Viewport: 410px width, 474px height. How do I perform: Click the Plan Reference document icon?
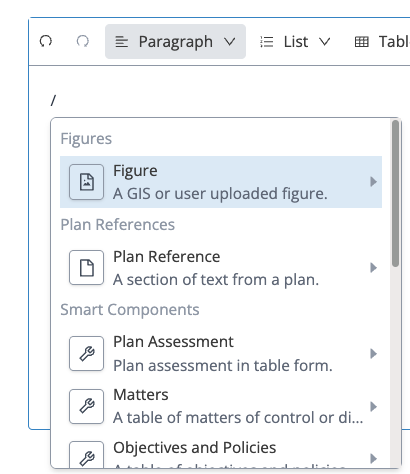[87, 268]
